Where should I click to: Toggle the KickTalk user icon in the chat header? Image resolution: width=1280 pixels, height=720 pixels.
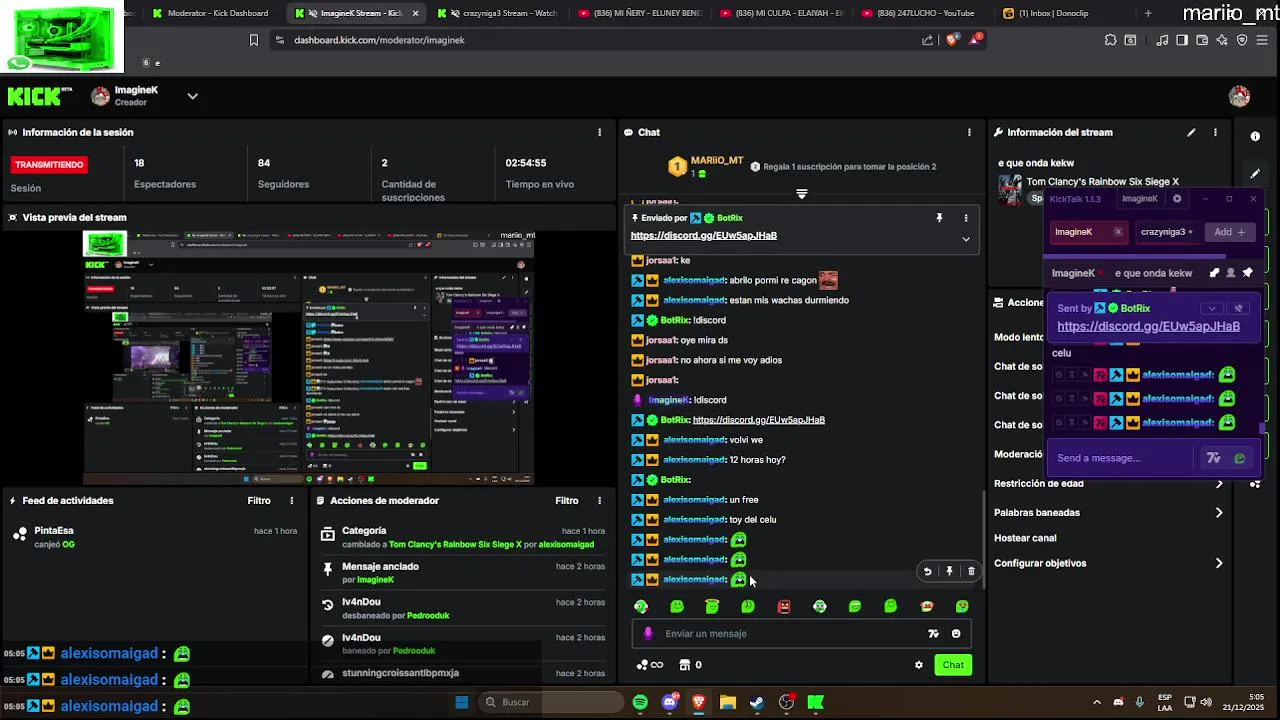click(1231, 273)
